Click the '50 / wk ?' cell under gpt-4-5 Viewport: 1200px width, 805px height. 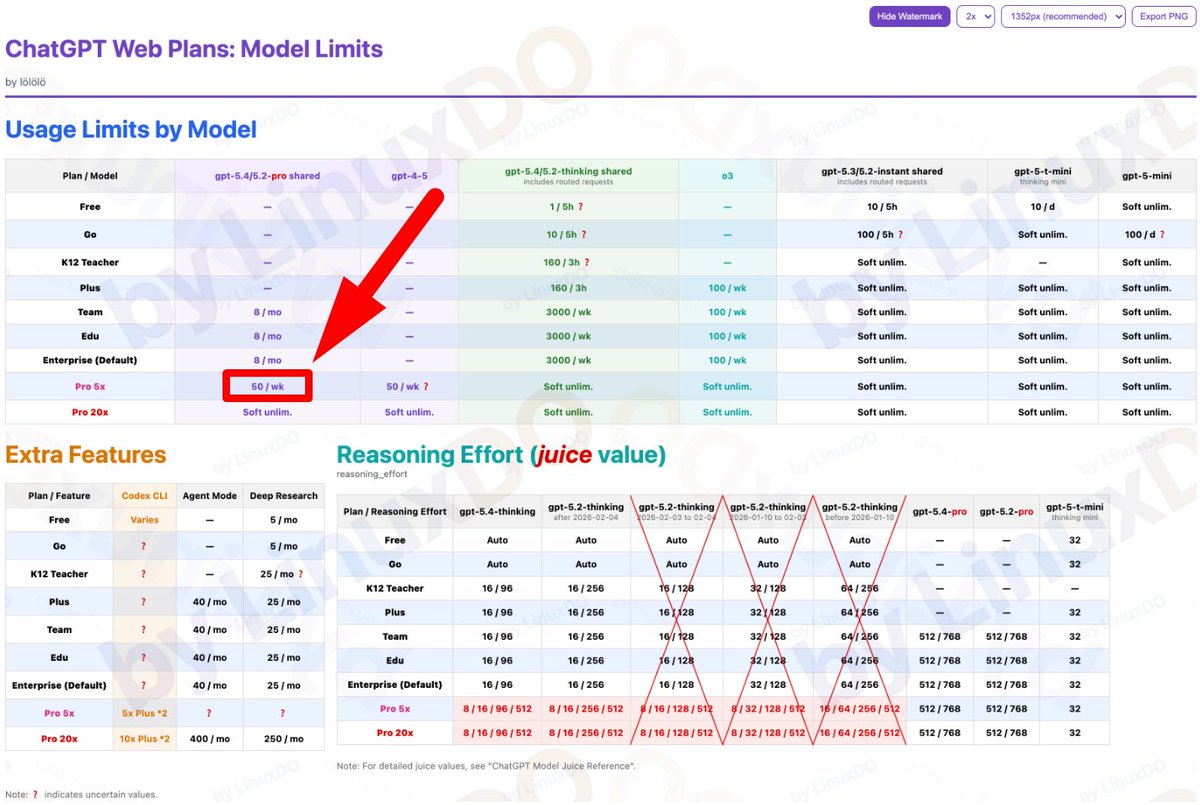[409, 386]
